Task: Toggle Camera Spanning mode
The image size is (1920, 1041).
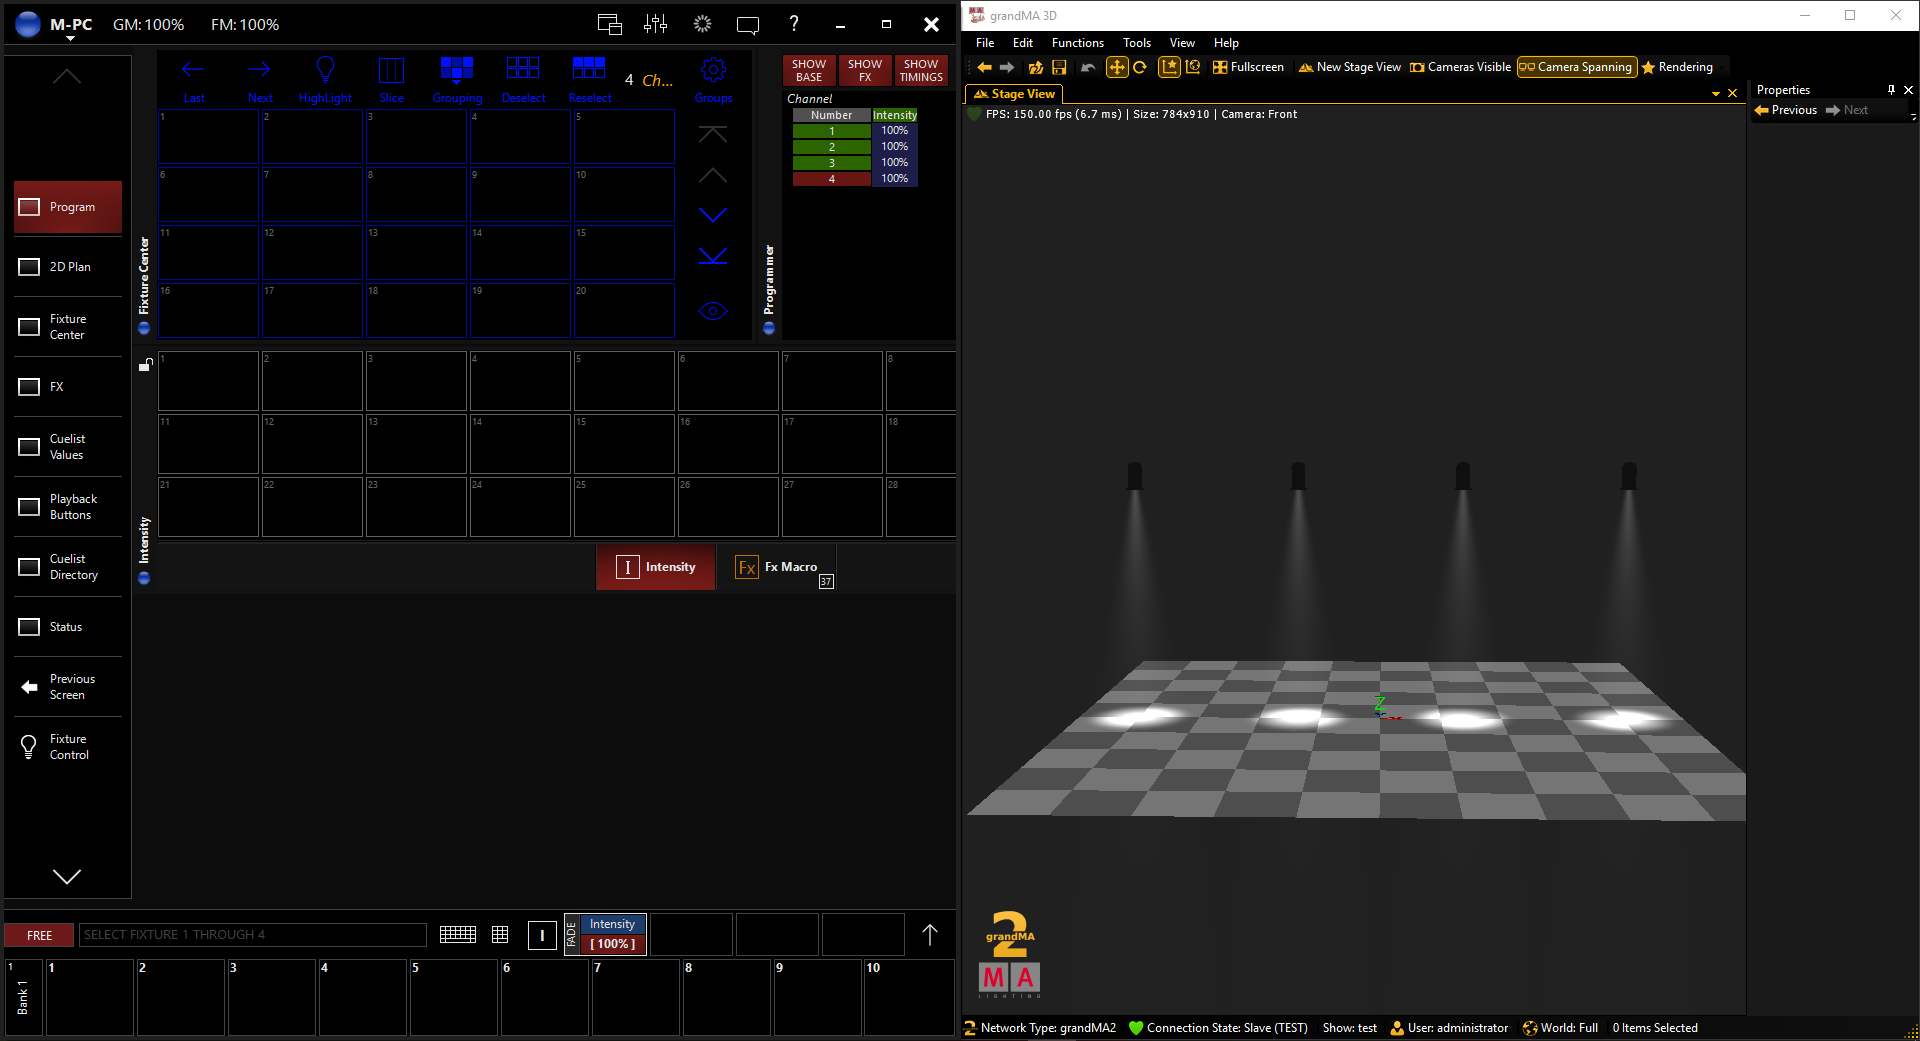Action: tap(1576, 67)
